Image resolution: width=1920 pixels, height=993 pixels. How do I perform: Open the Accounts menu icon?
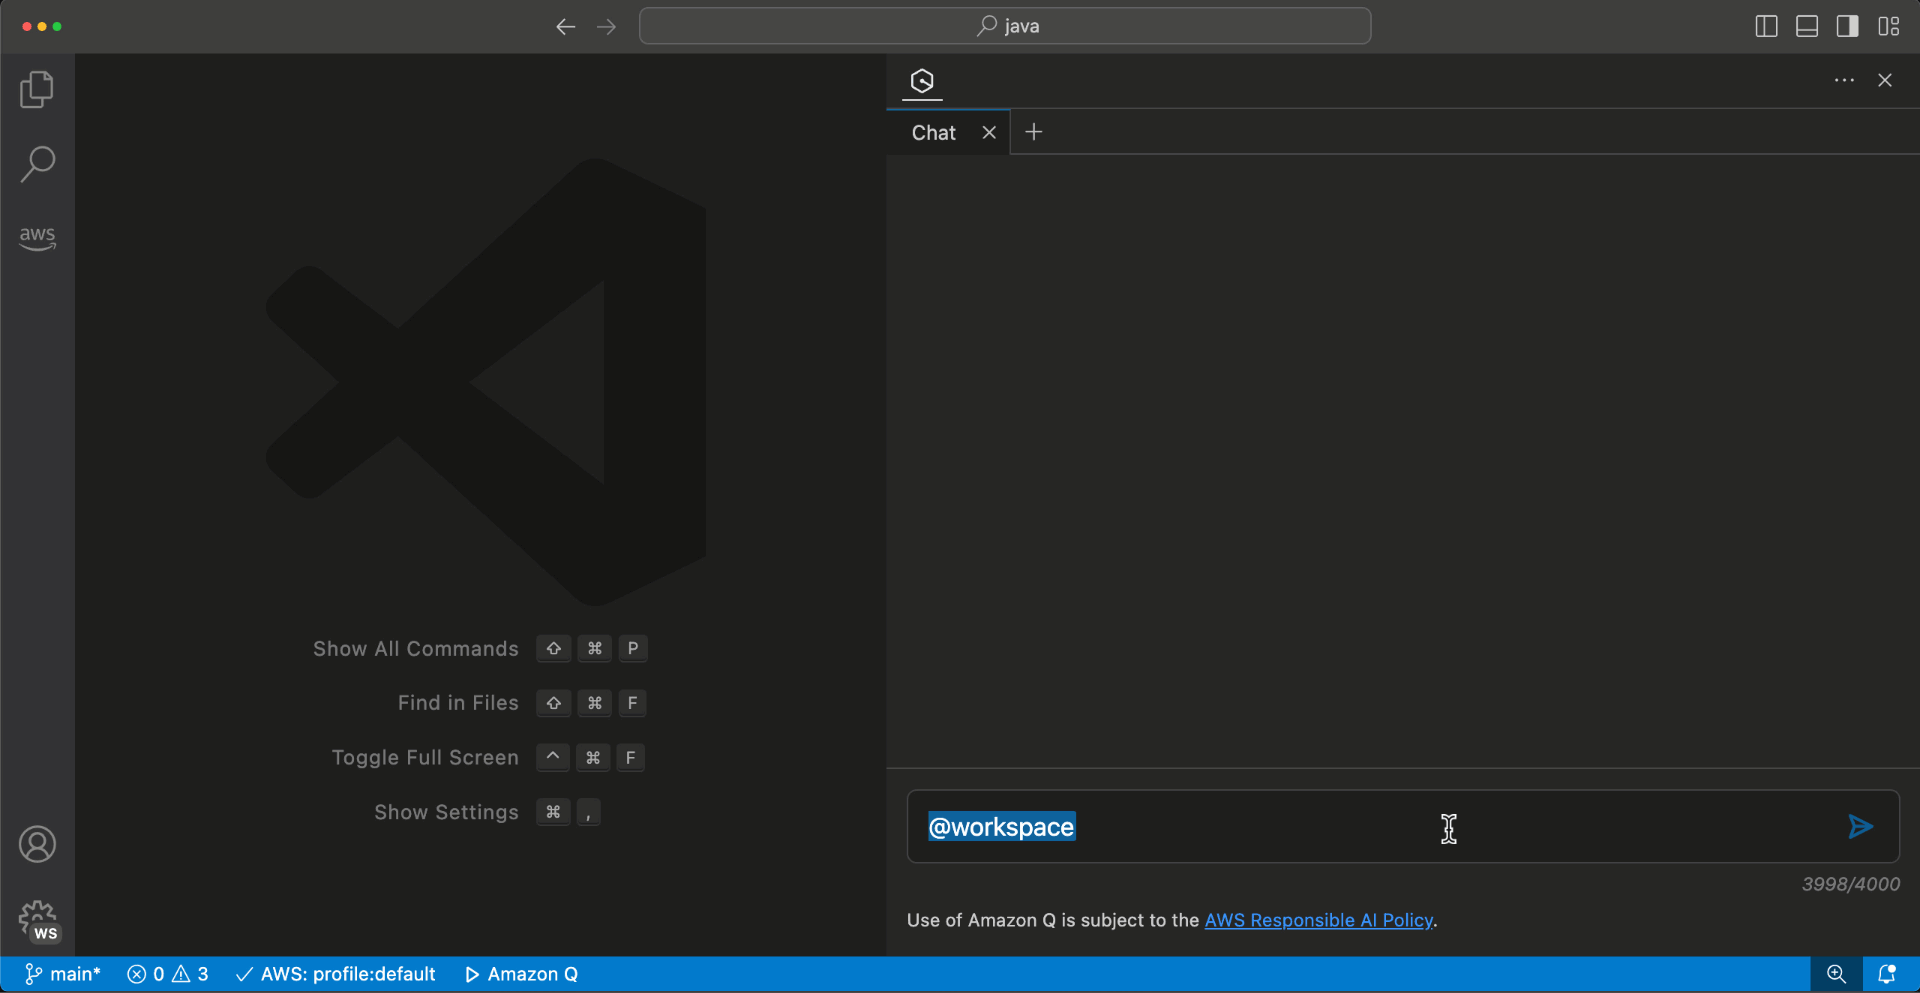coord(37,844)
